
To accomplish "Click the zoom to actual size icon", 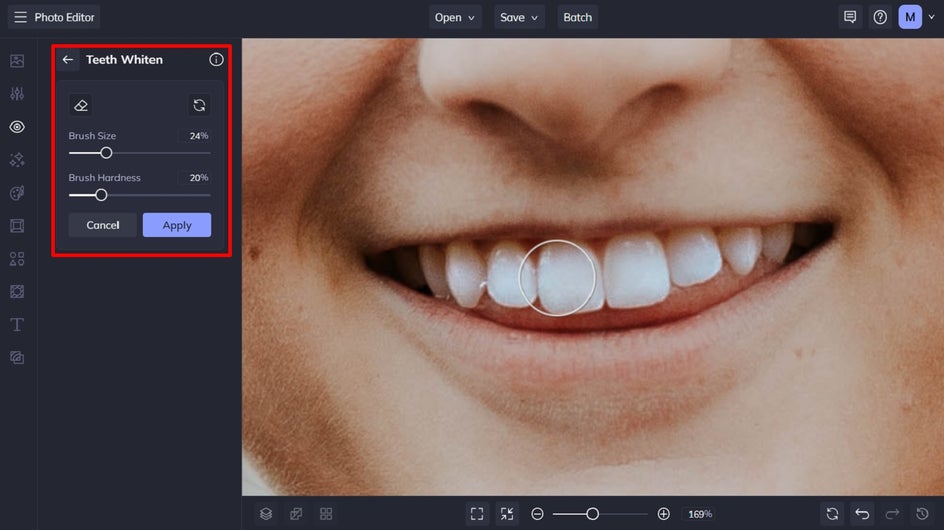I will (x=507, y=514).
